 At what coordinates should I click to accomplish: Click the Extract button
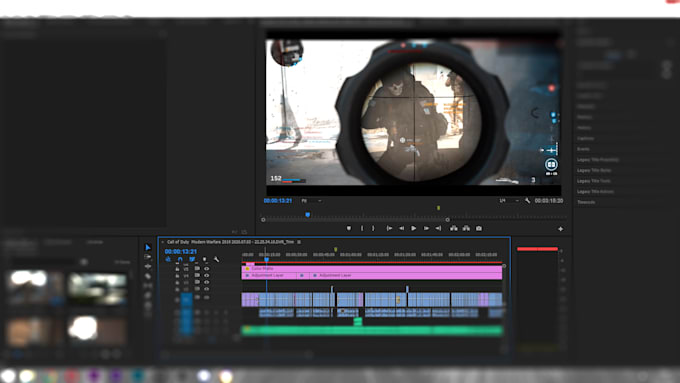(466, 228)
